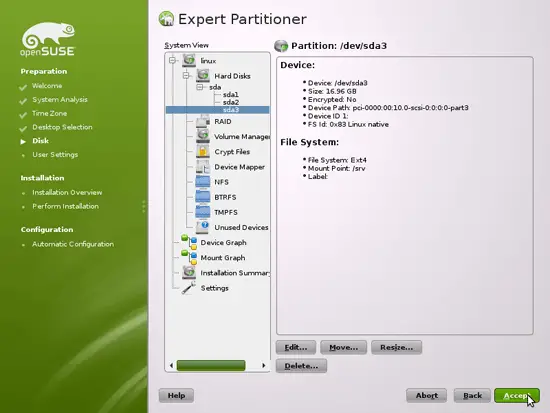Click the Time Zone step
Viewport: 550px width, 413px height.
[x=49, y=113]
